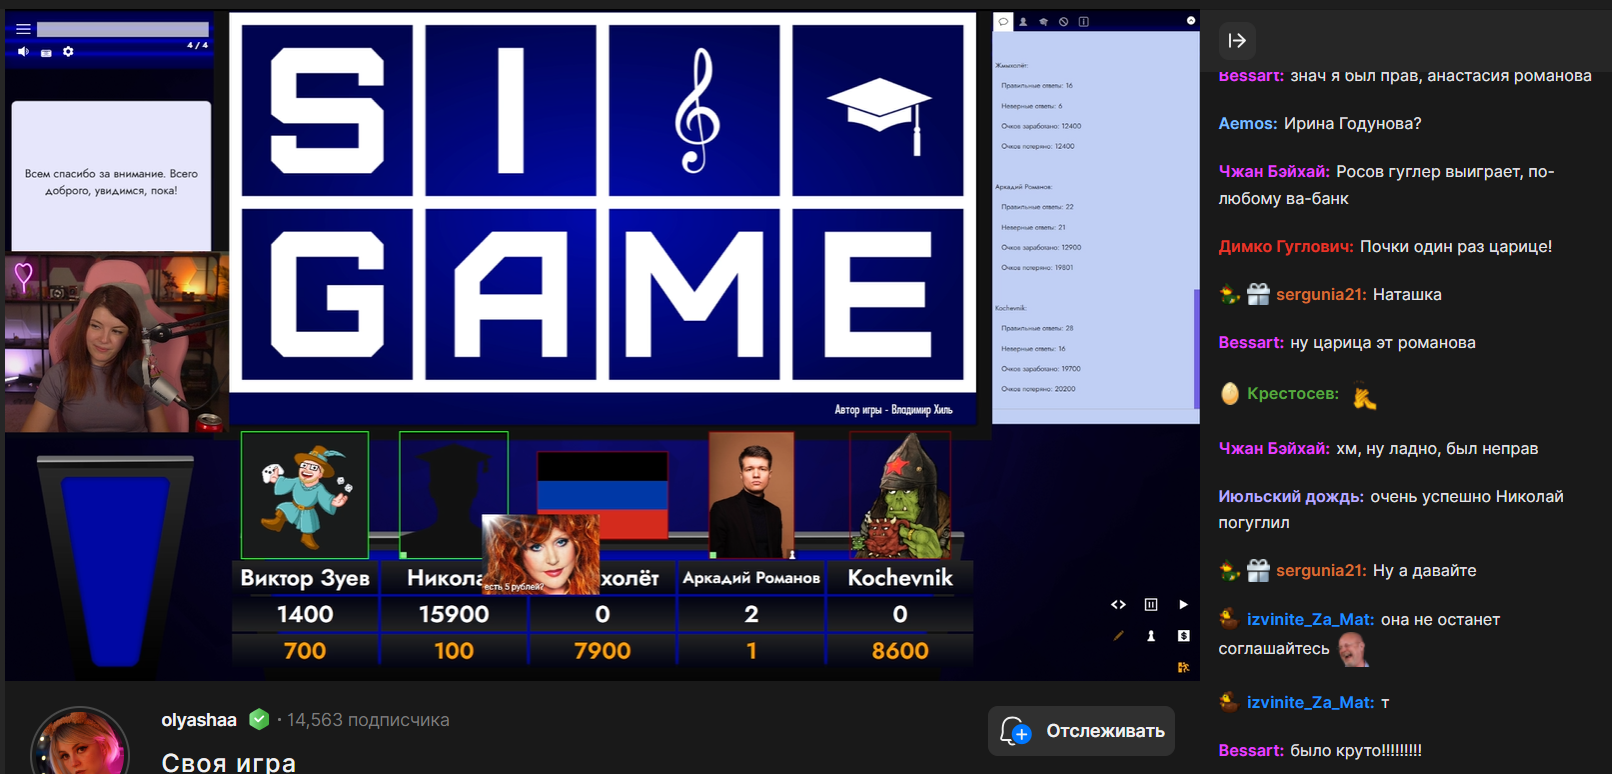Open the info tab in game panel
The height and width of the screenshot is (774, 1612).
[1084, 21]
